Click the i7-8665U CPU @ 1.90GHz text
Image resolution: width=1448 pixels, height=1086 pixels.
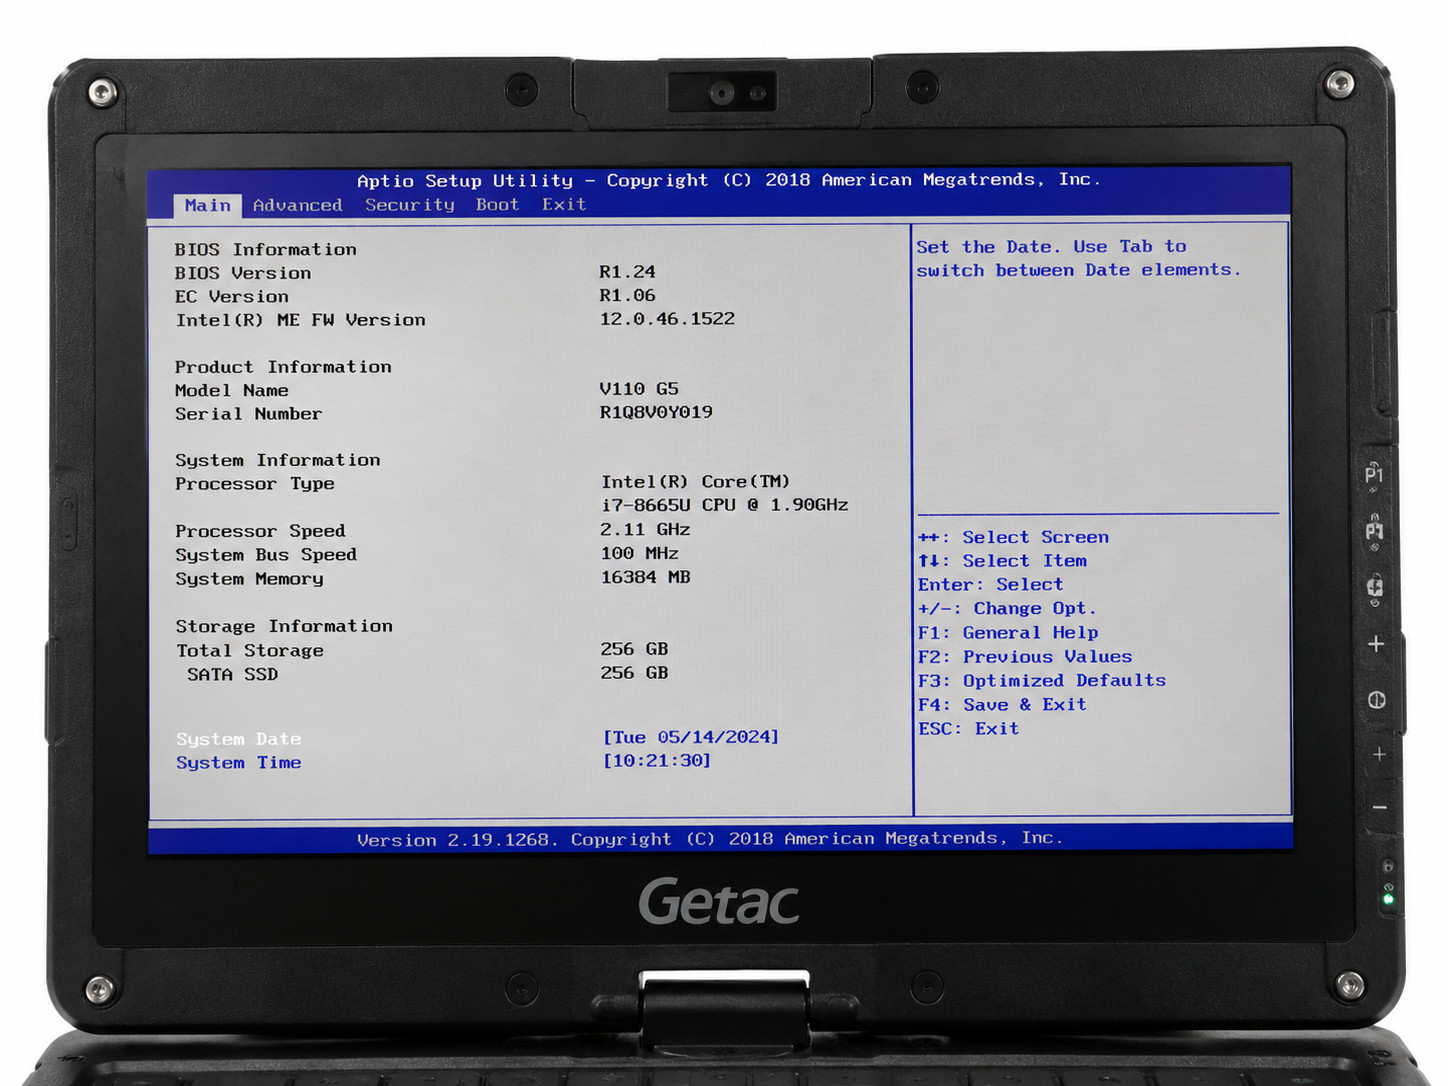click(x=724, y=505)
